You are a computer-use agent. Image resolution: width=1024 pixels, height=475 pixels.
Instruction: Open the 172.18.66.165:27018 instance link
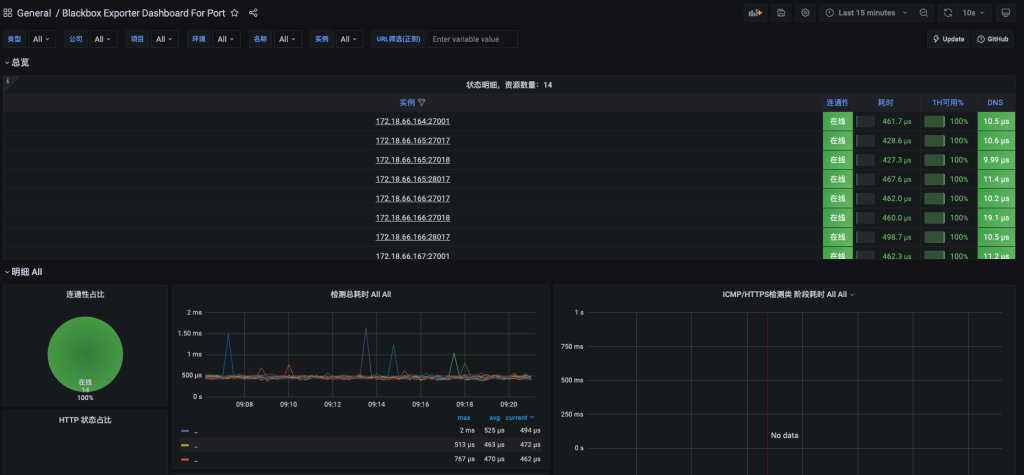413,160
